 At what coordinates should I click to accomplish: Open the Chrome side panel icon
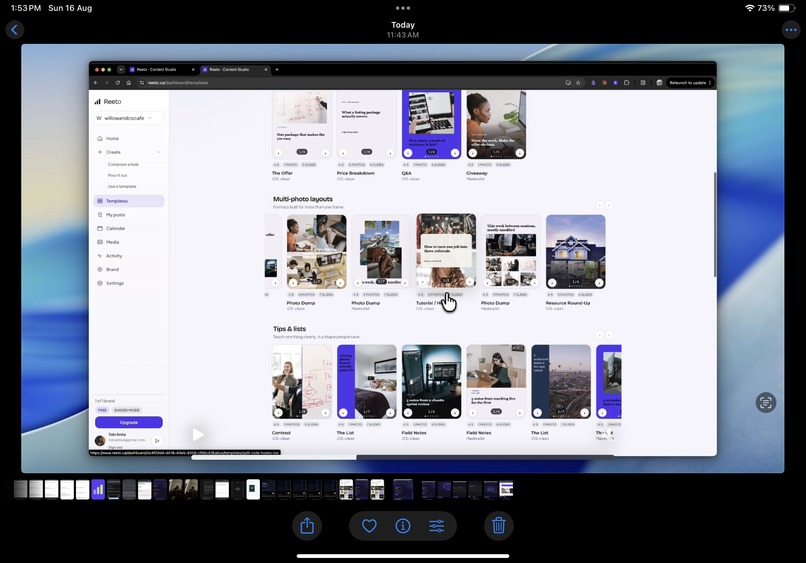click(643, 82)
